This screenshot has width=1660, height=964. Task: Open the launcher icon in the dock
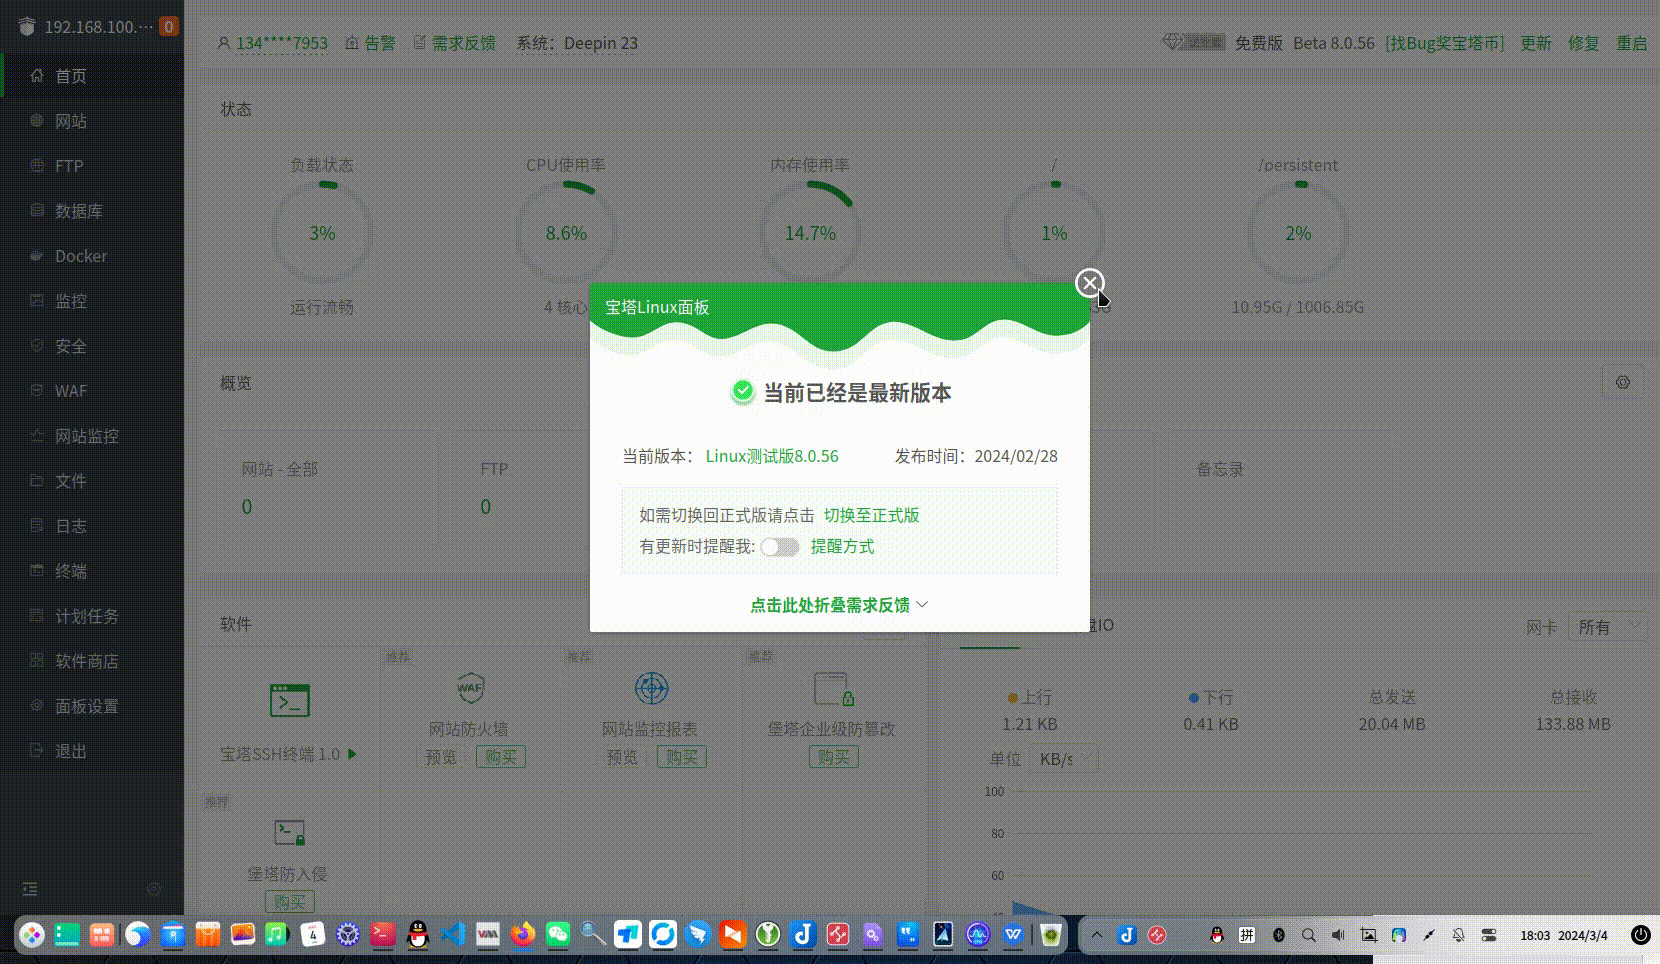32,935
